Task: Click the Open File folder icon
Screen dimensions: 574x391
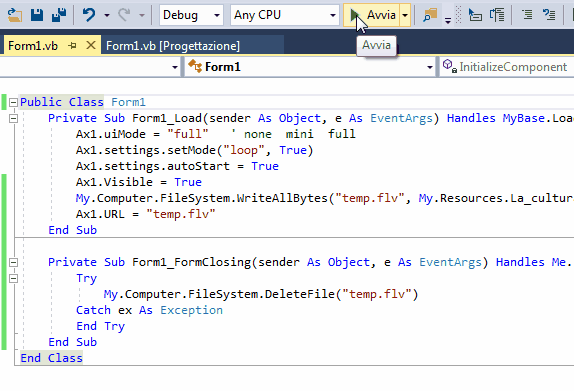Action: pos(15,15)
